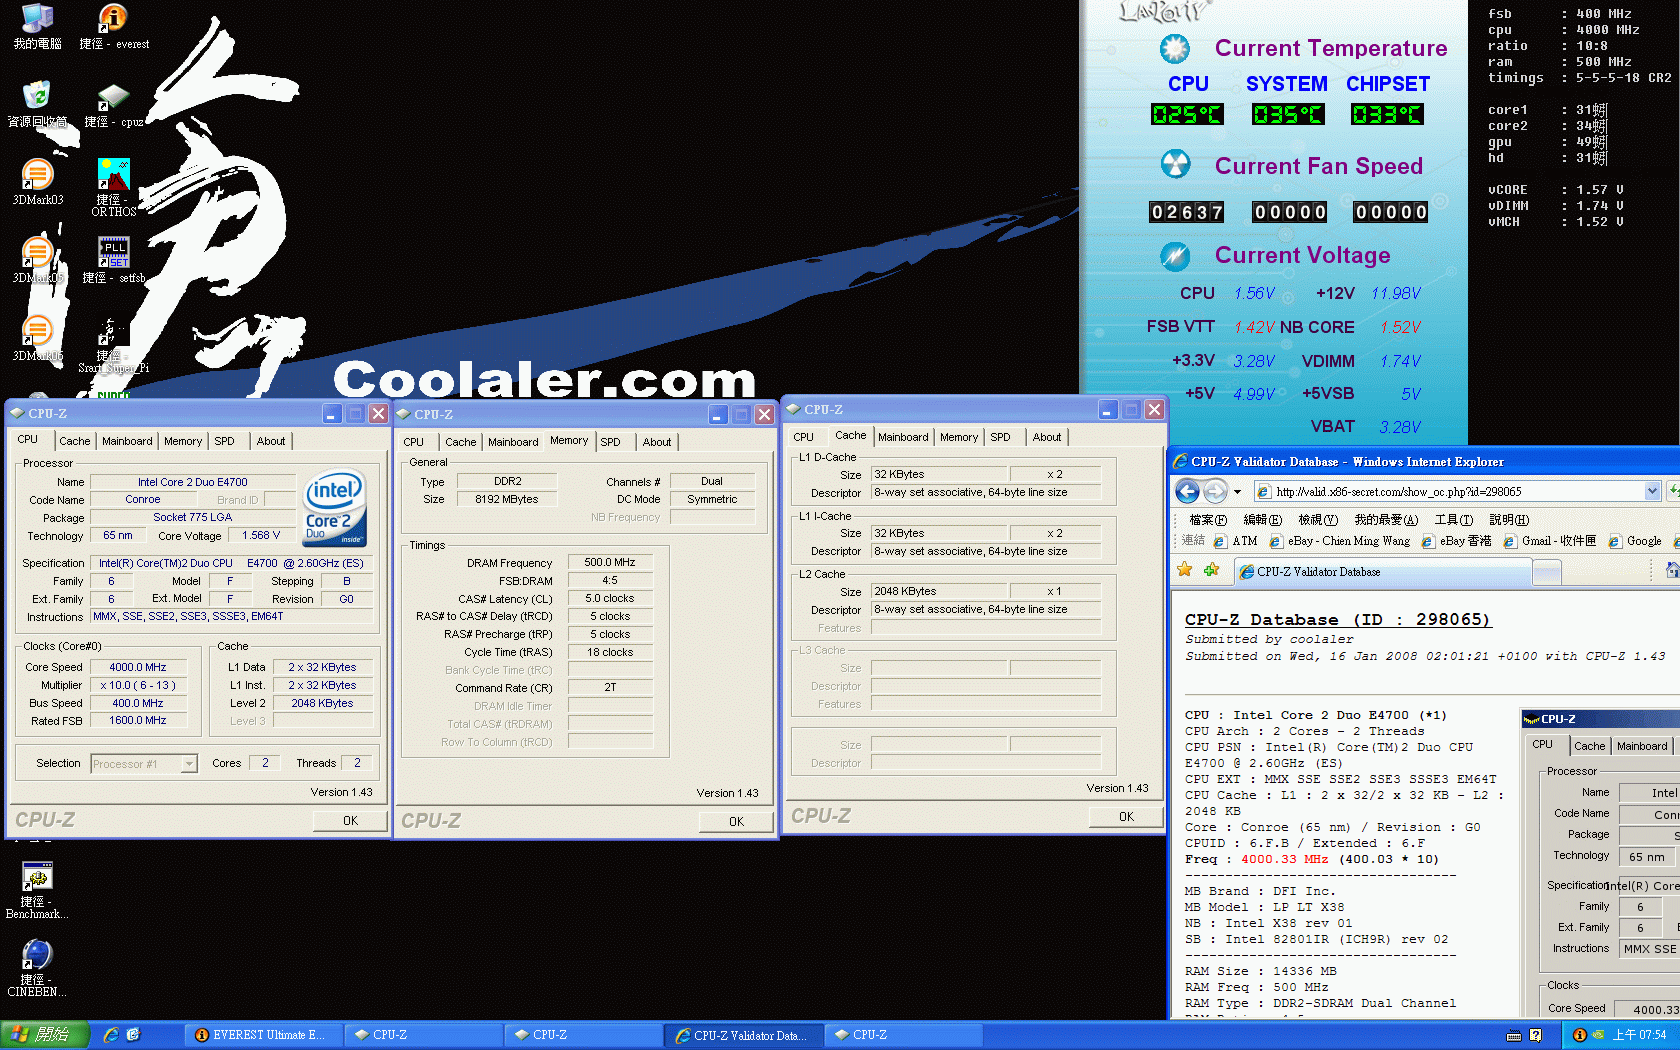Image resolution: width=1680 pixels, height=1050 pixels.
Task: Click the taskbar clock
Action: [1640, 1035]
